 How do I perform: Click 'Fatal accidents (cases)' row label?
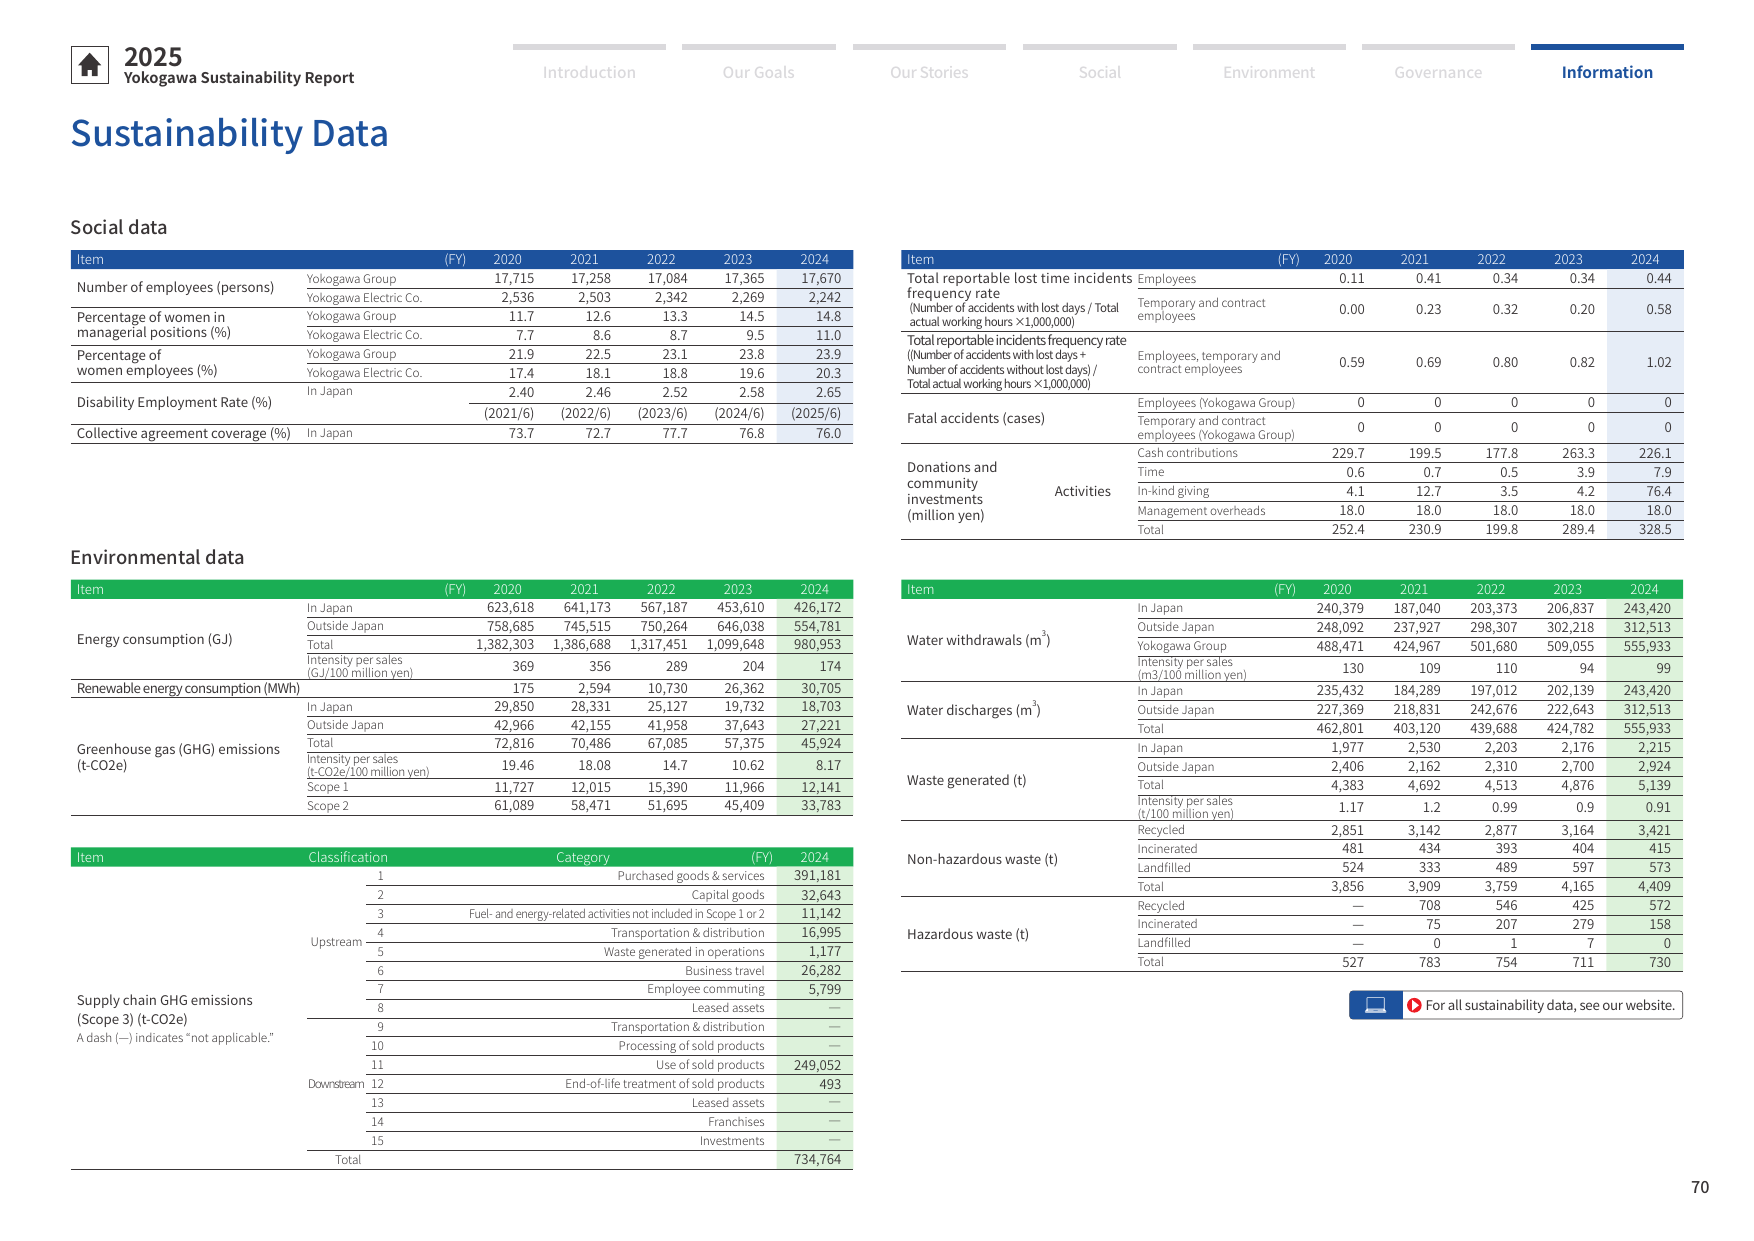point(975,418)
